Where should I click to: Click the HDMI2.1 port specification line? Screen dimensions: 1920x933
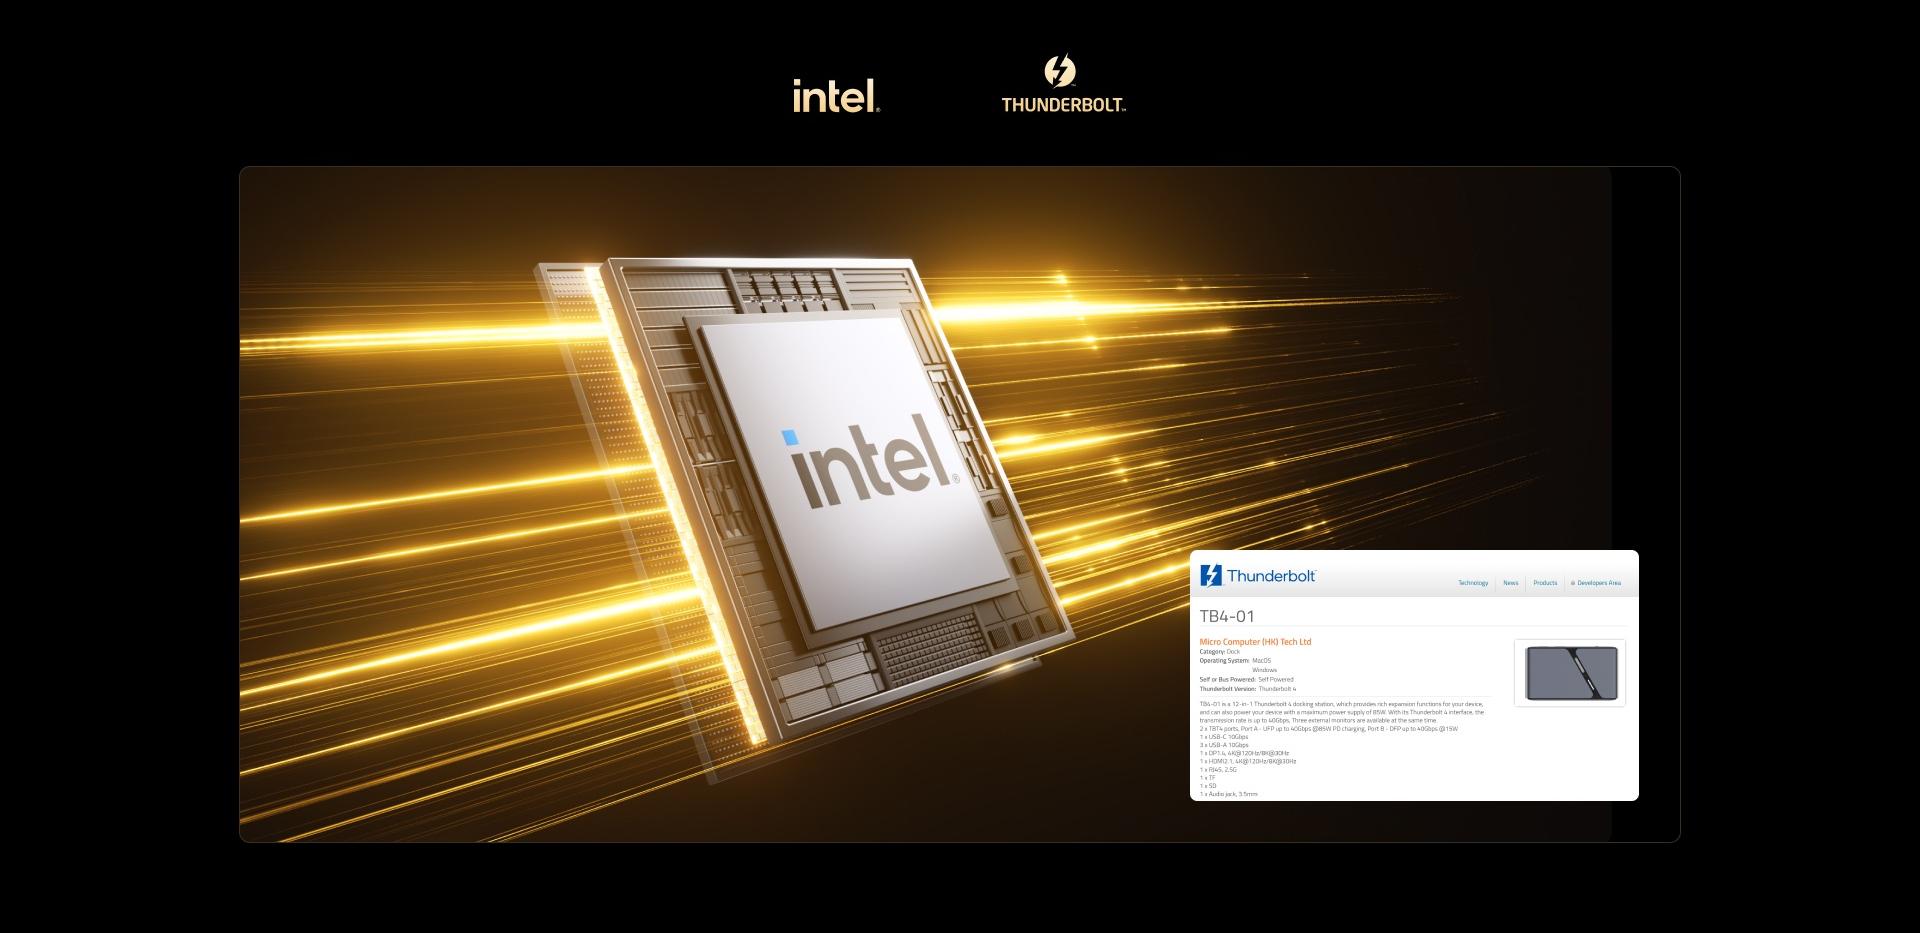click(x=1247, y=761)
